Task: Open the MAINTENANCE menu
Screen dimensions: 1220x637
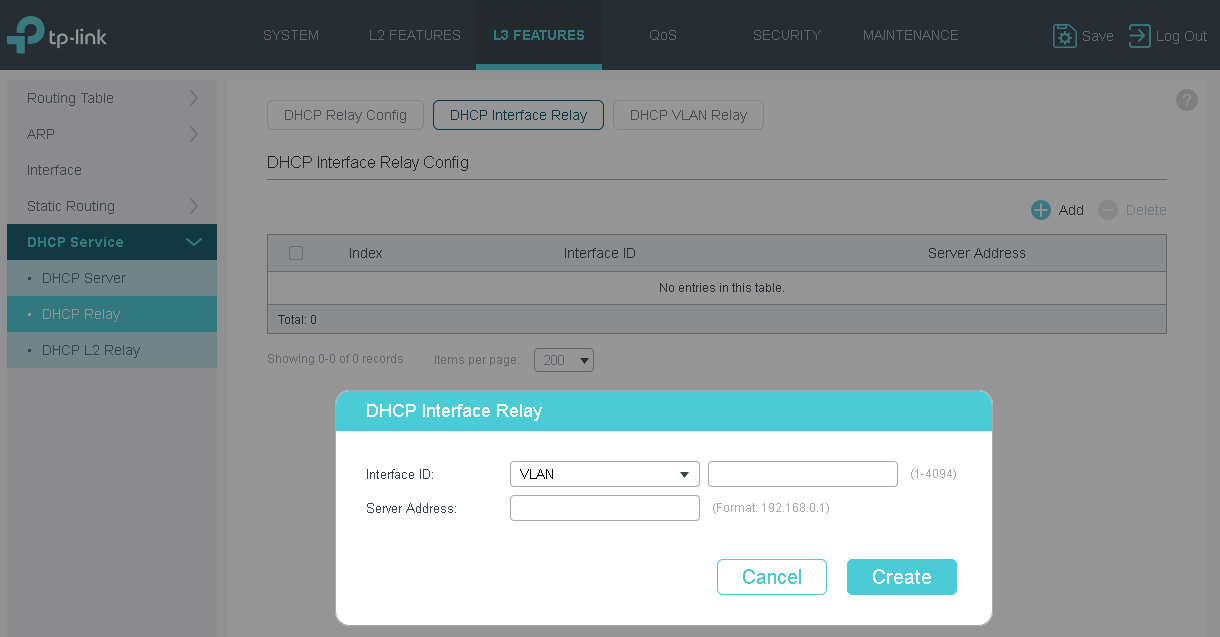Action: click(x=911, y=35)
